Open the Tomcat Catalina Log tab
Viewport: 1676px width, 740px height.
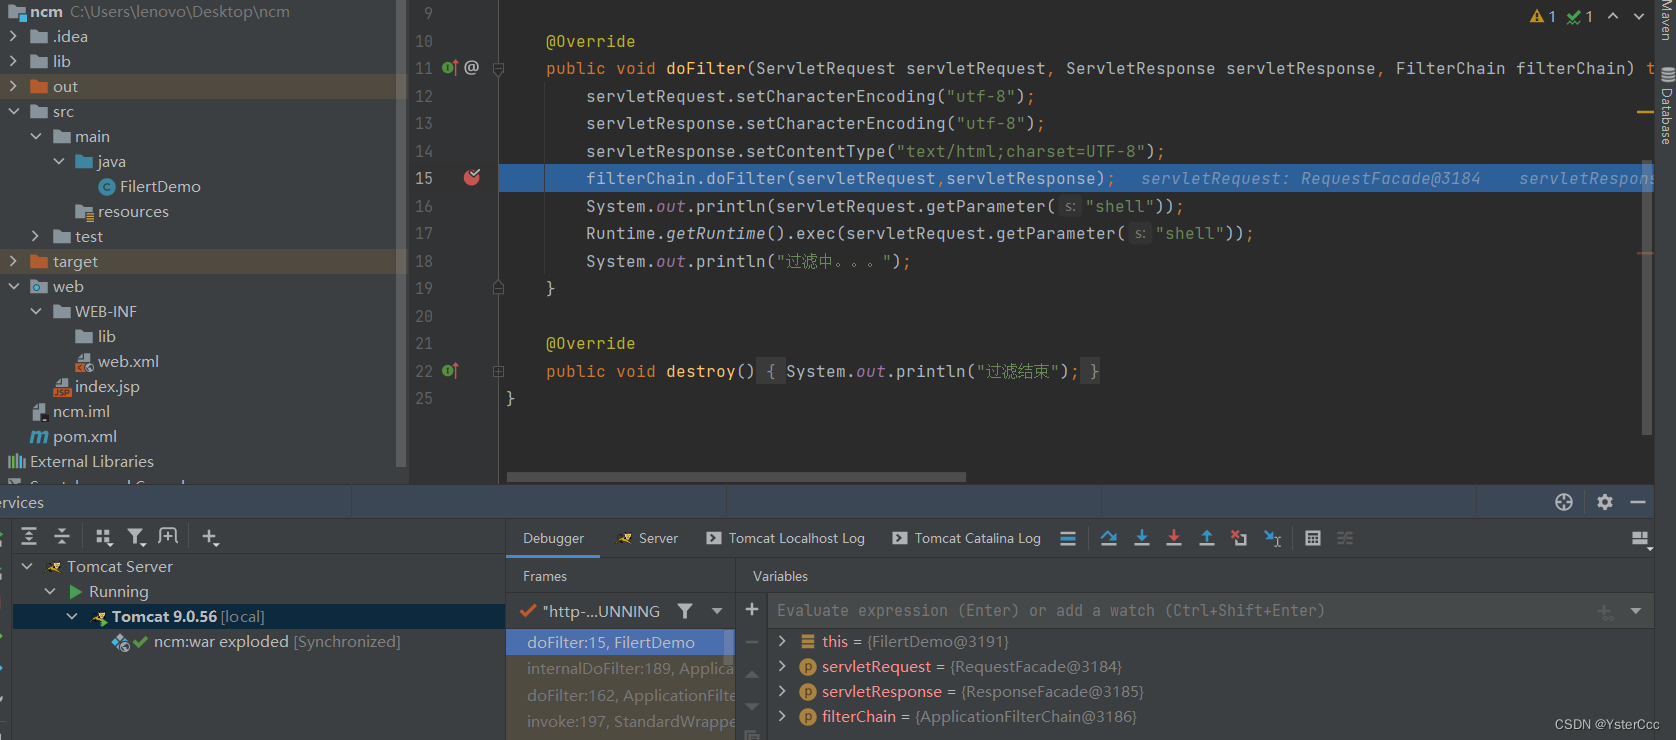point(967,538)
